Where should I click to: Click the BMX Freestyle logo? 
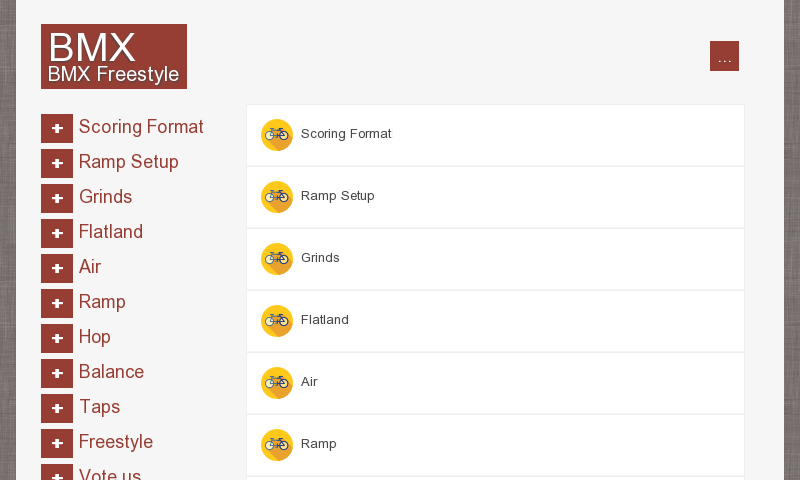[114, 57]
